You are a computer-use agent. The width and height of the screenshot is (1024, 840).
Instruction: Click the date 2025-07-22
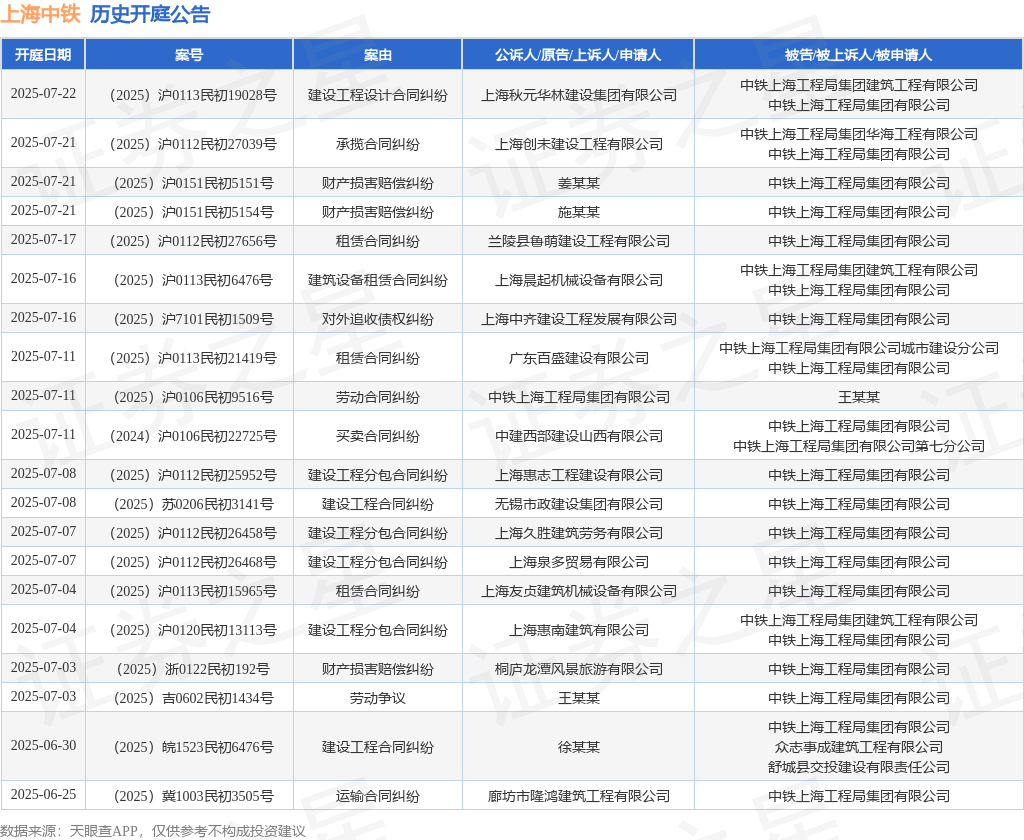(x=43, y=93)
